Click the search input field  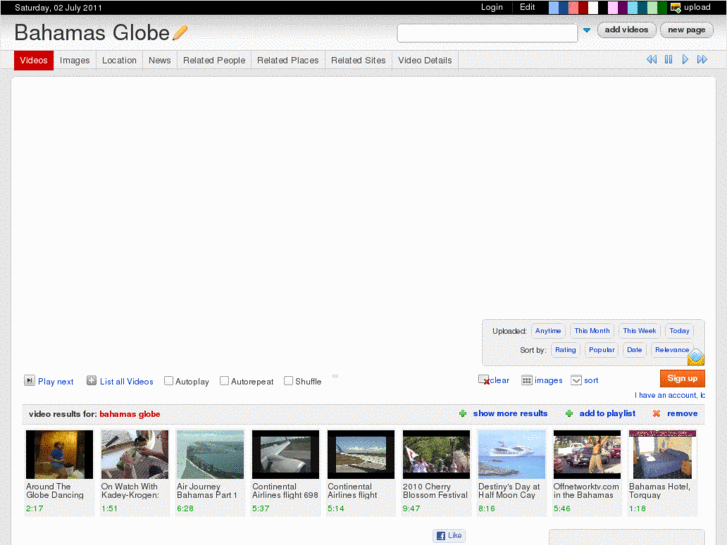click(487, 33)
